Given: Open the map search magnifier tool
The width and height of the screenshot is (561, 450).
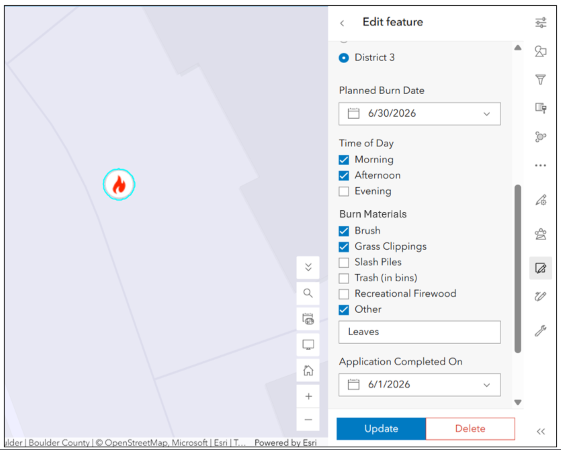Looking at the screenshot, I should coord(308,293).
